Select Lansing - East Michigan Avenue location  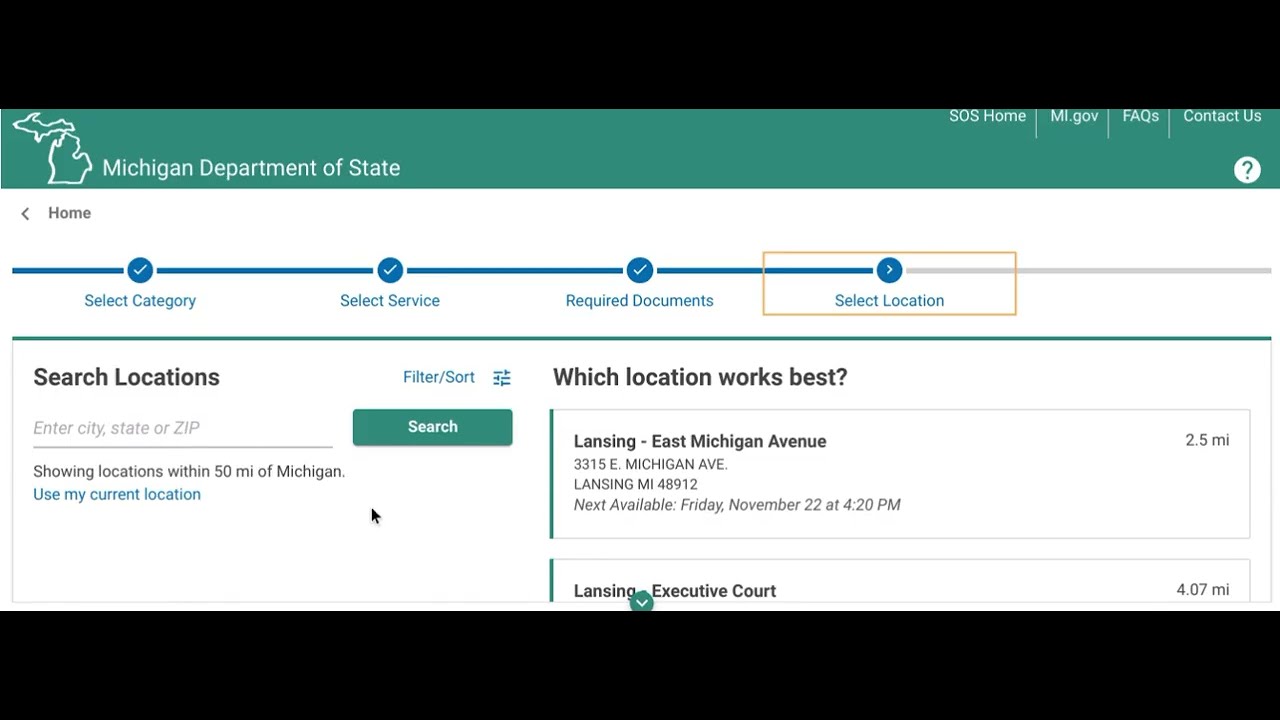(x=900, y=473)
